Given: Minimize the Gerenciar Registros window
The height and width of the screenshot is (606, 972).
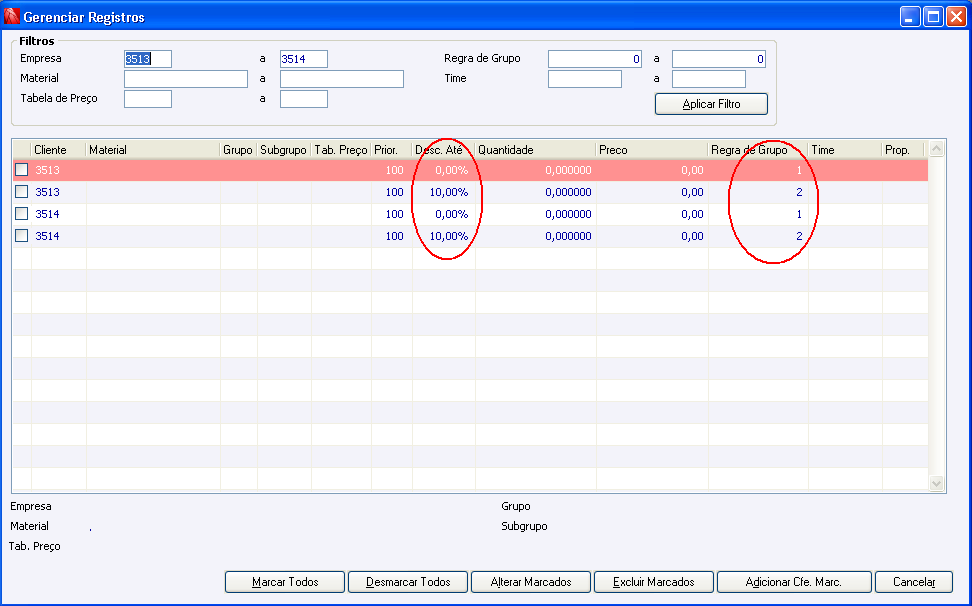Looking at the screenshot, I should [x=909, y=17].
